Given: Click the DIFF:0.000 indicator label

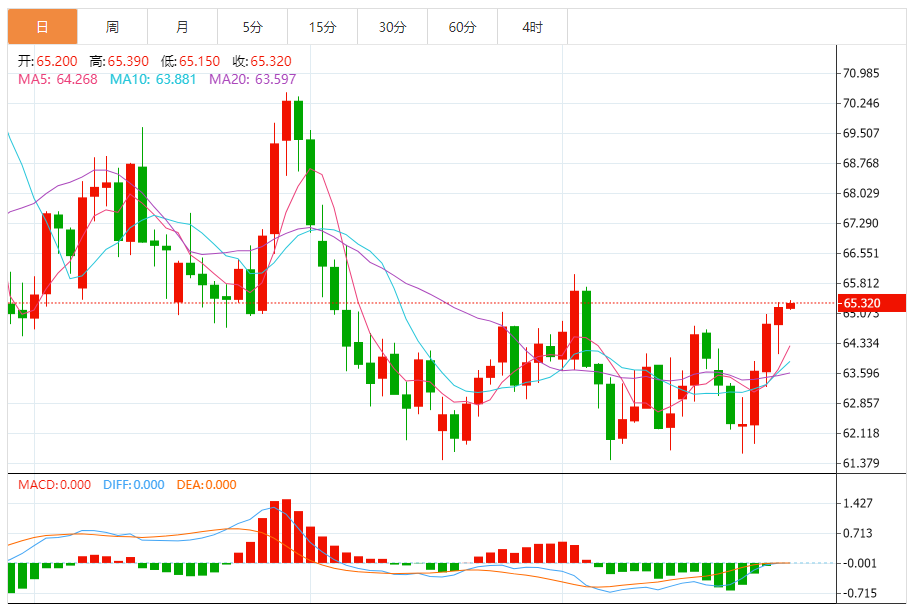Looking at the screenshot, I should (134, 485).
